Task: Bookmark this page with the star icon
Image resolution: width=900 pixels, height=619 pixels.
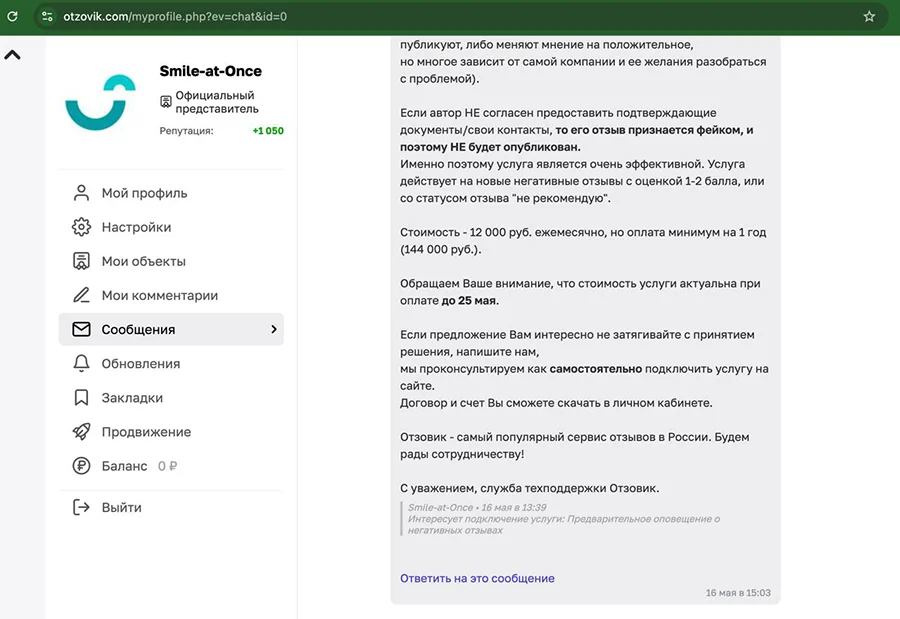Action: 869,16
